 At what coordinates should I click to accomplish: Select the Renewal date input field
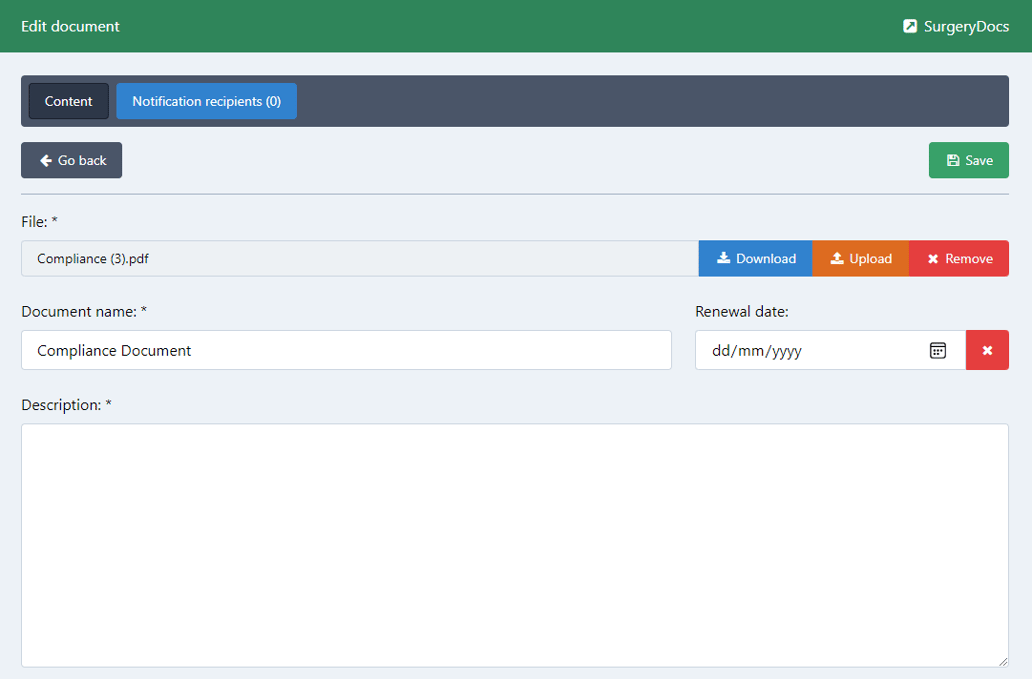click(820, 350)
